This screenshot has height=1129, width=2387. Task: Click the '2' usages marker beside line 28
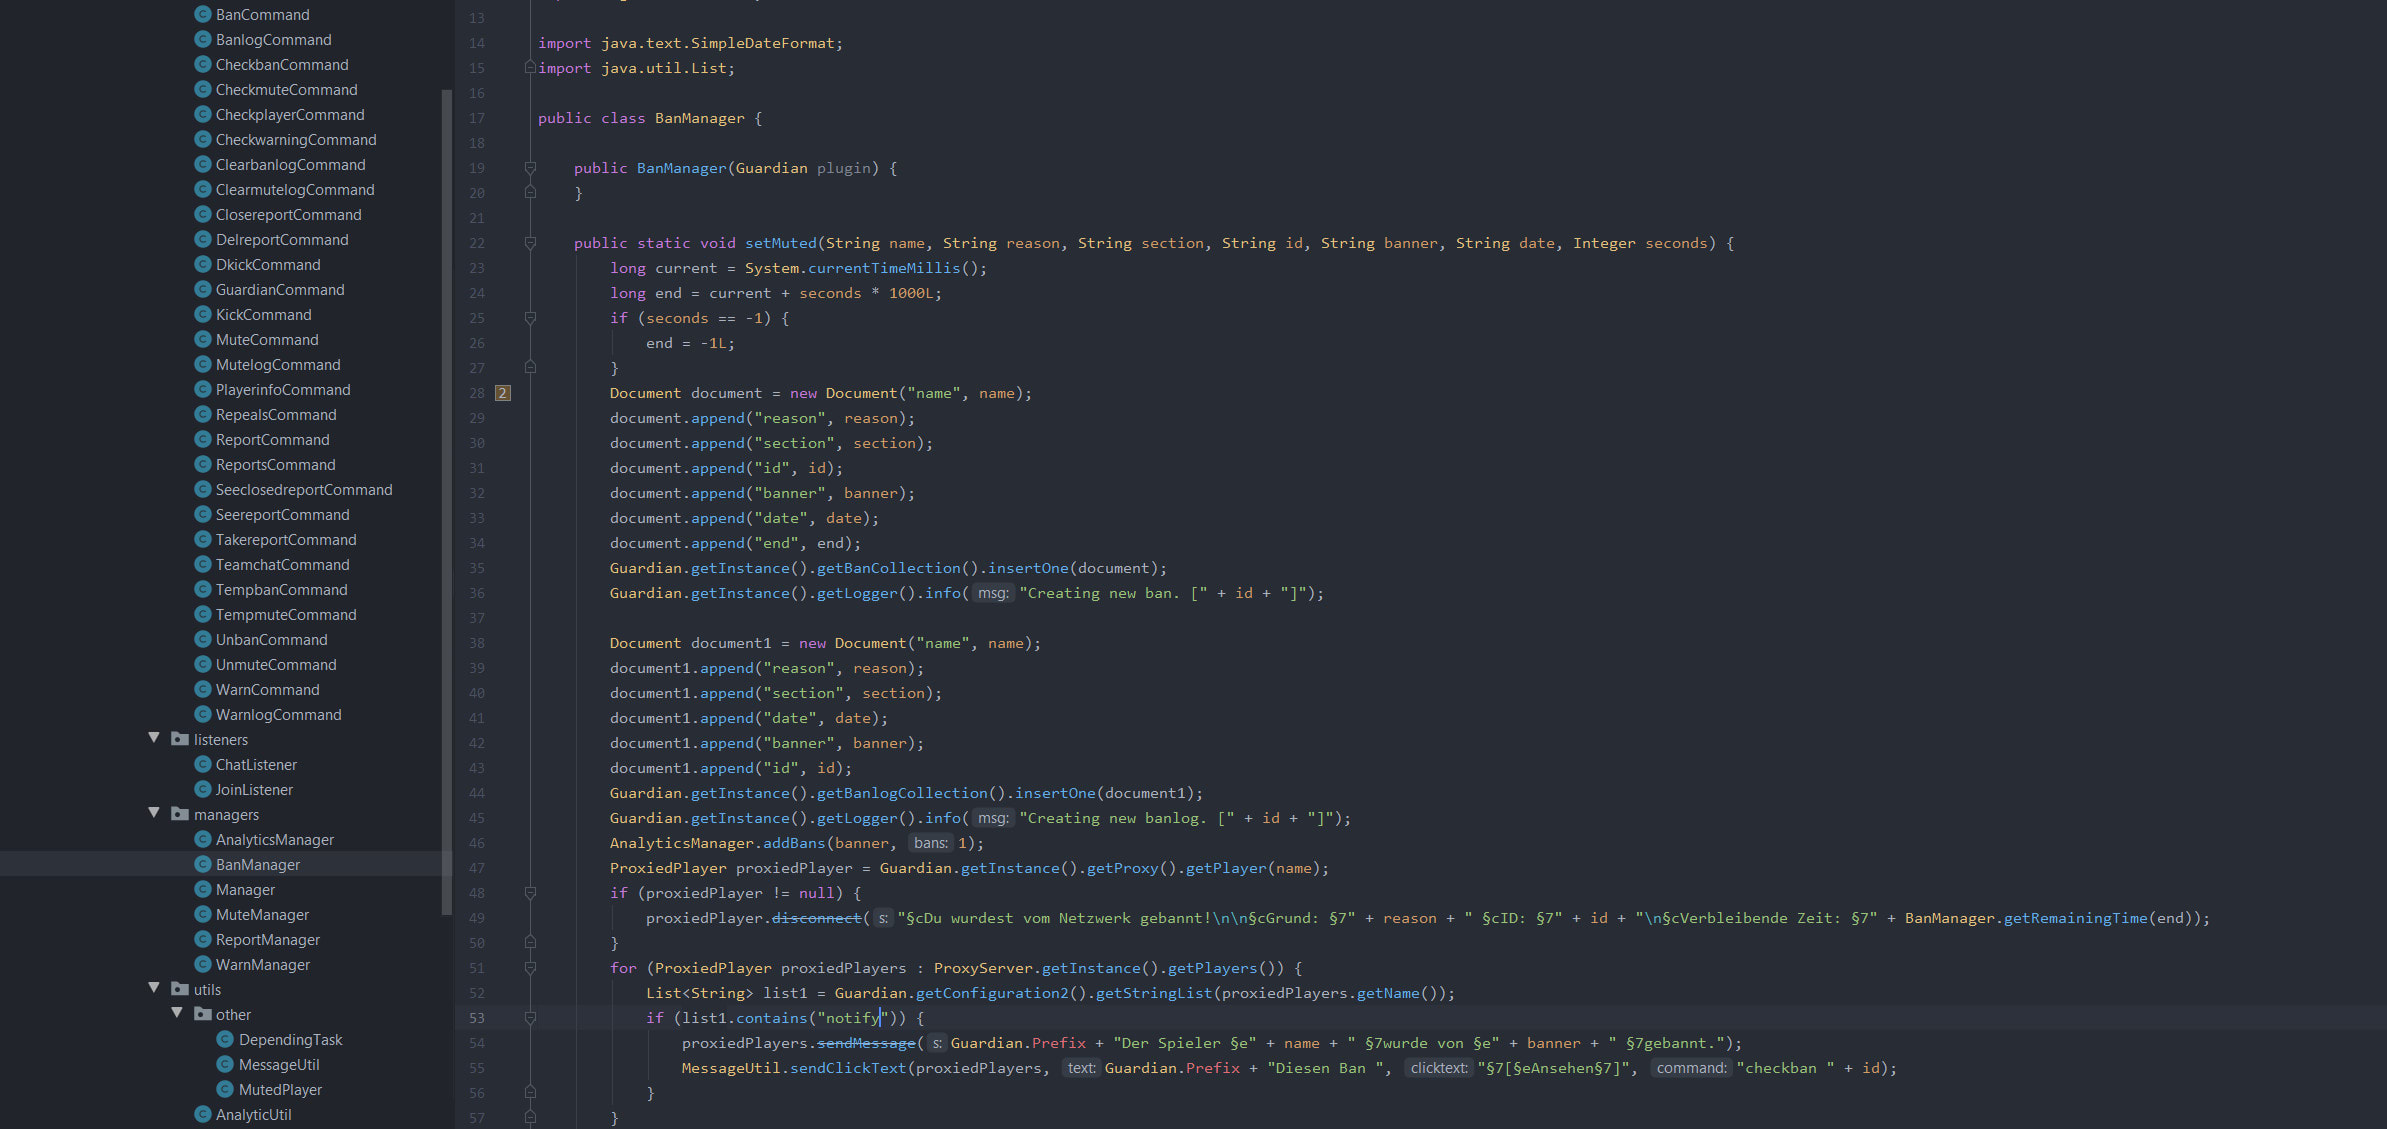click(x=502, y=393)
